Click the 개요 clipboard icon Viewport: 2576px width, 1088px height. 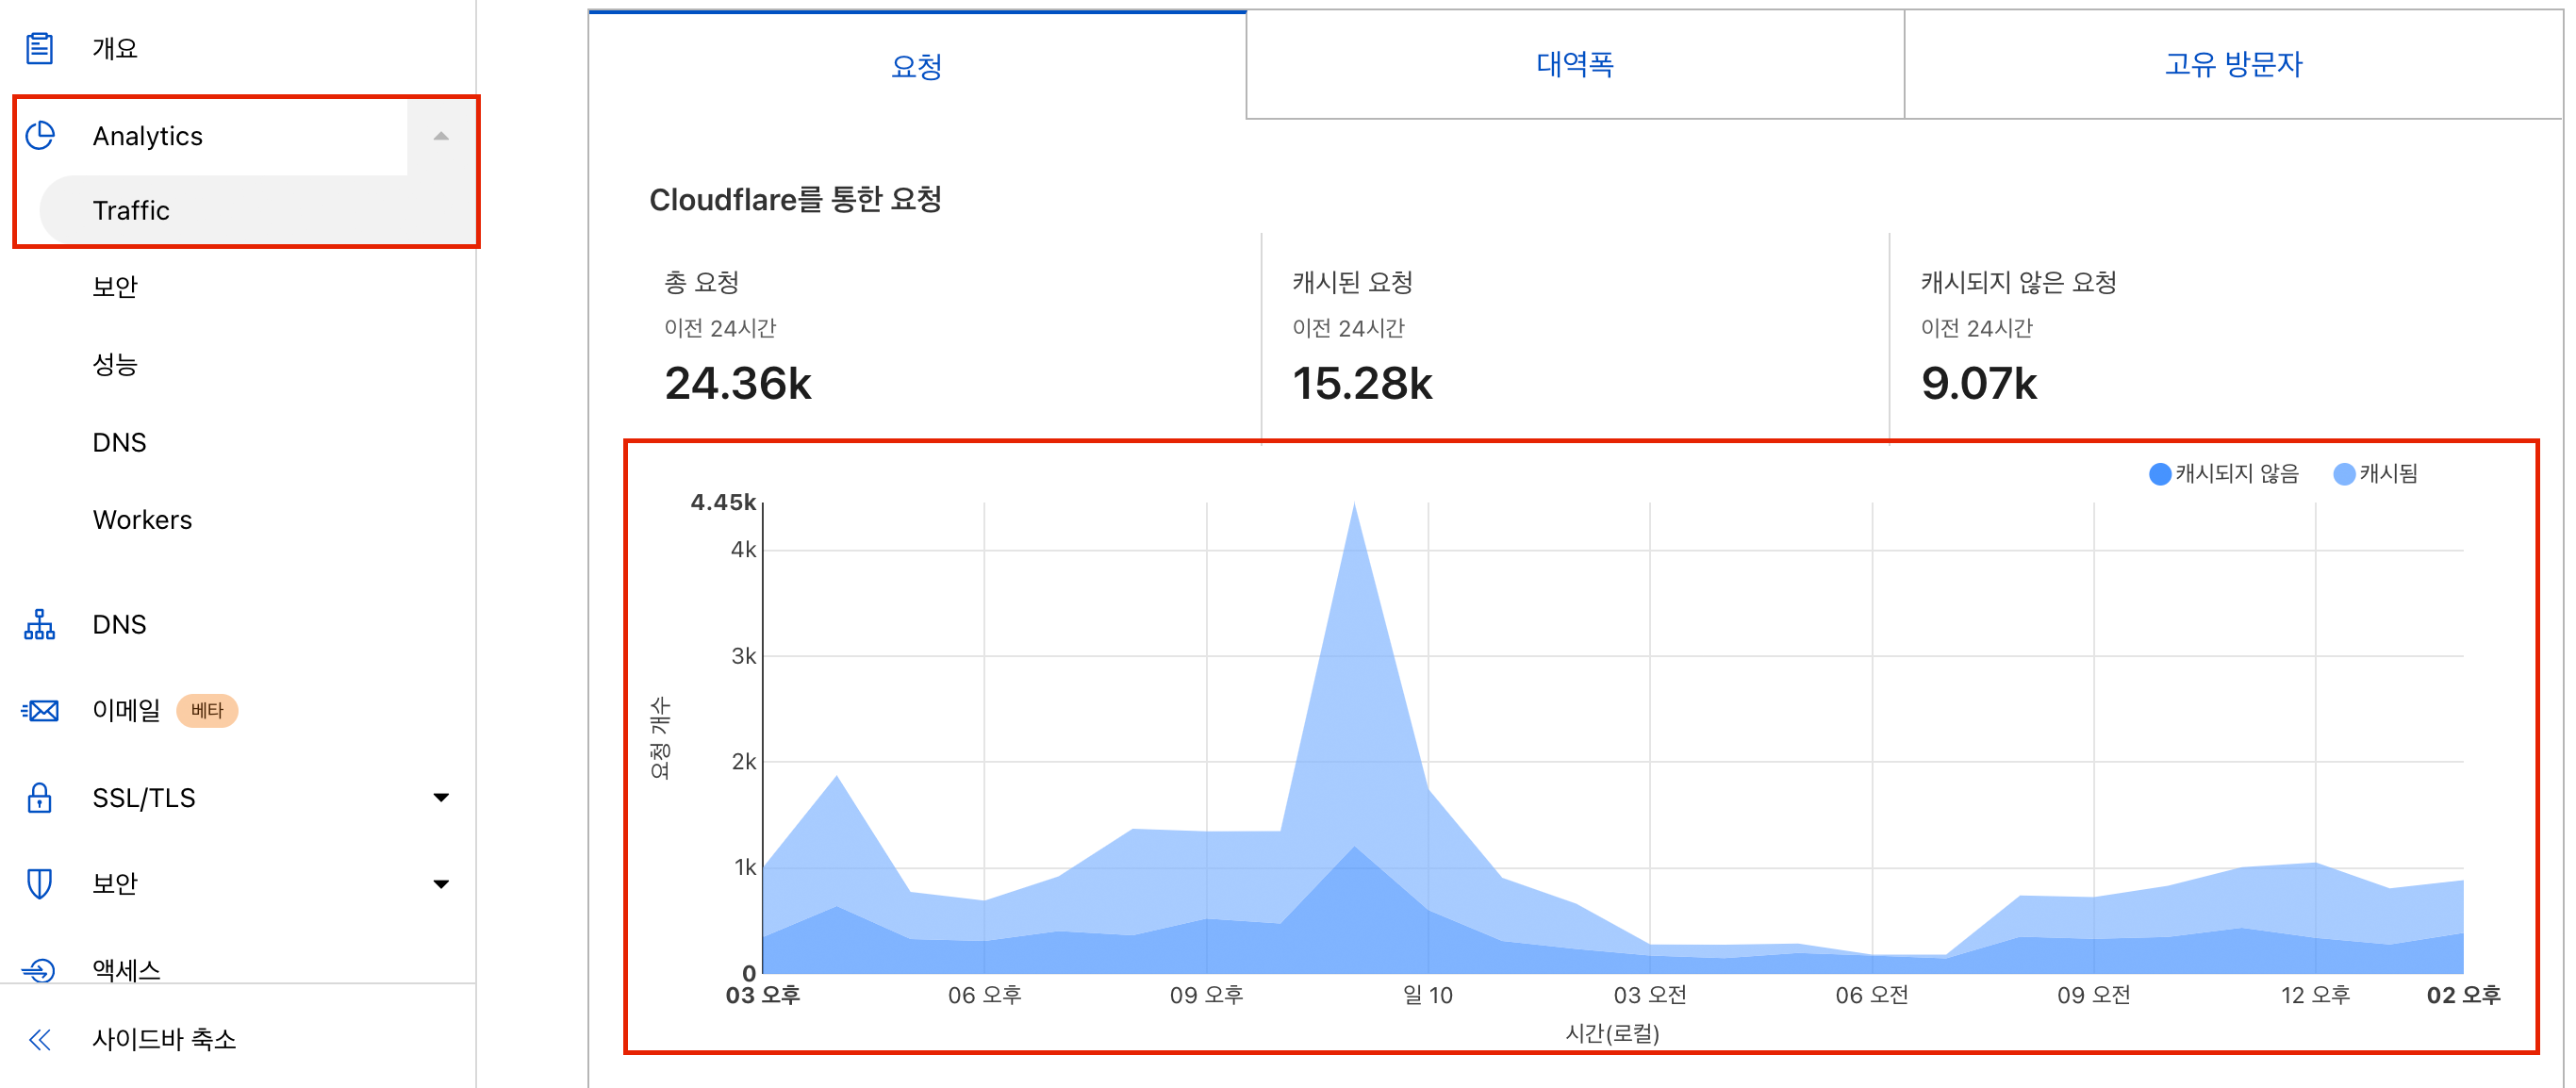pos(39,48)
